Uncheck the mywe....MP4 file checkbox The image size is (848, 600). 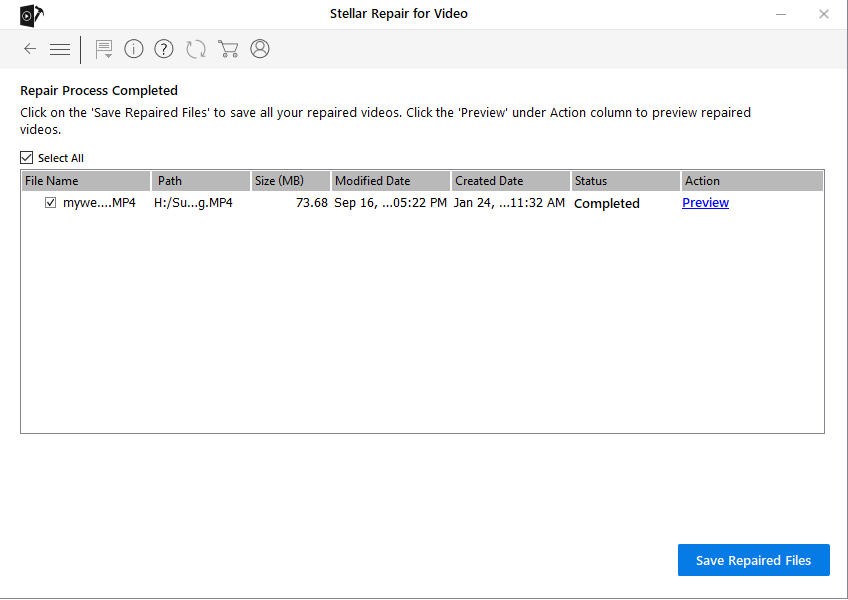pyautogui.click(x=51, y=203)
